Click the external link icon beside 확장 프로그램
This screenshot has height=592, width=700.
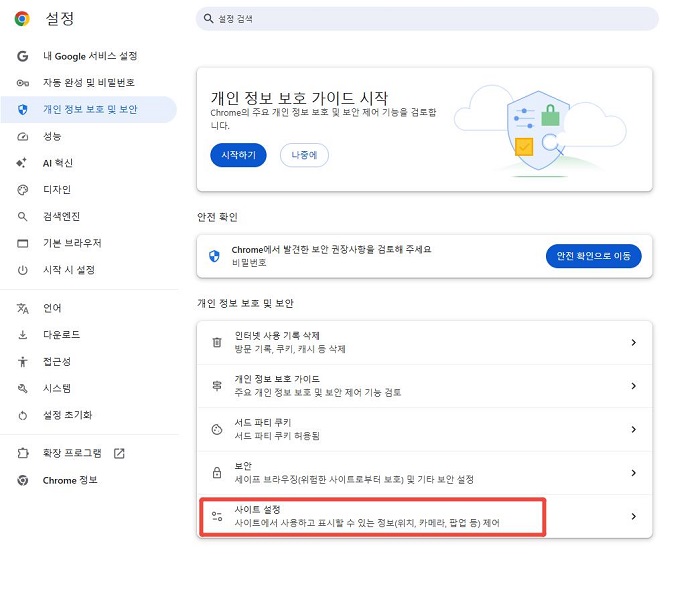[119, 454]
